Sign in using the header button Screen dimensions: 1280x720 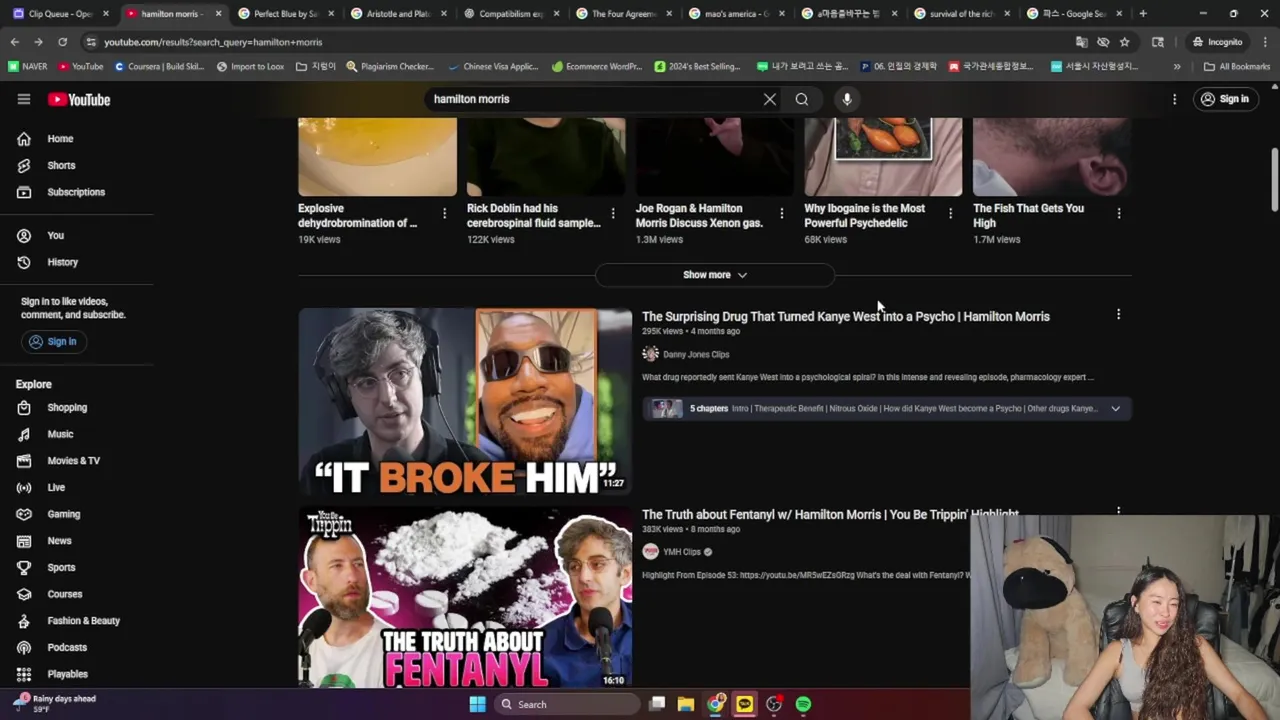tap(1225, 99)
